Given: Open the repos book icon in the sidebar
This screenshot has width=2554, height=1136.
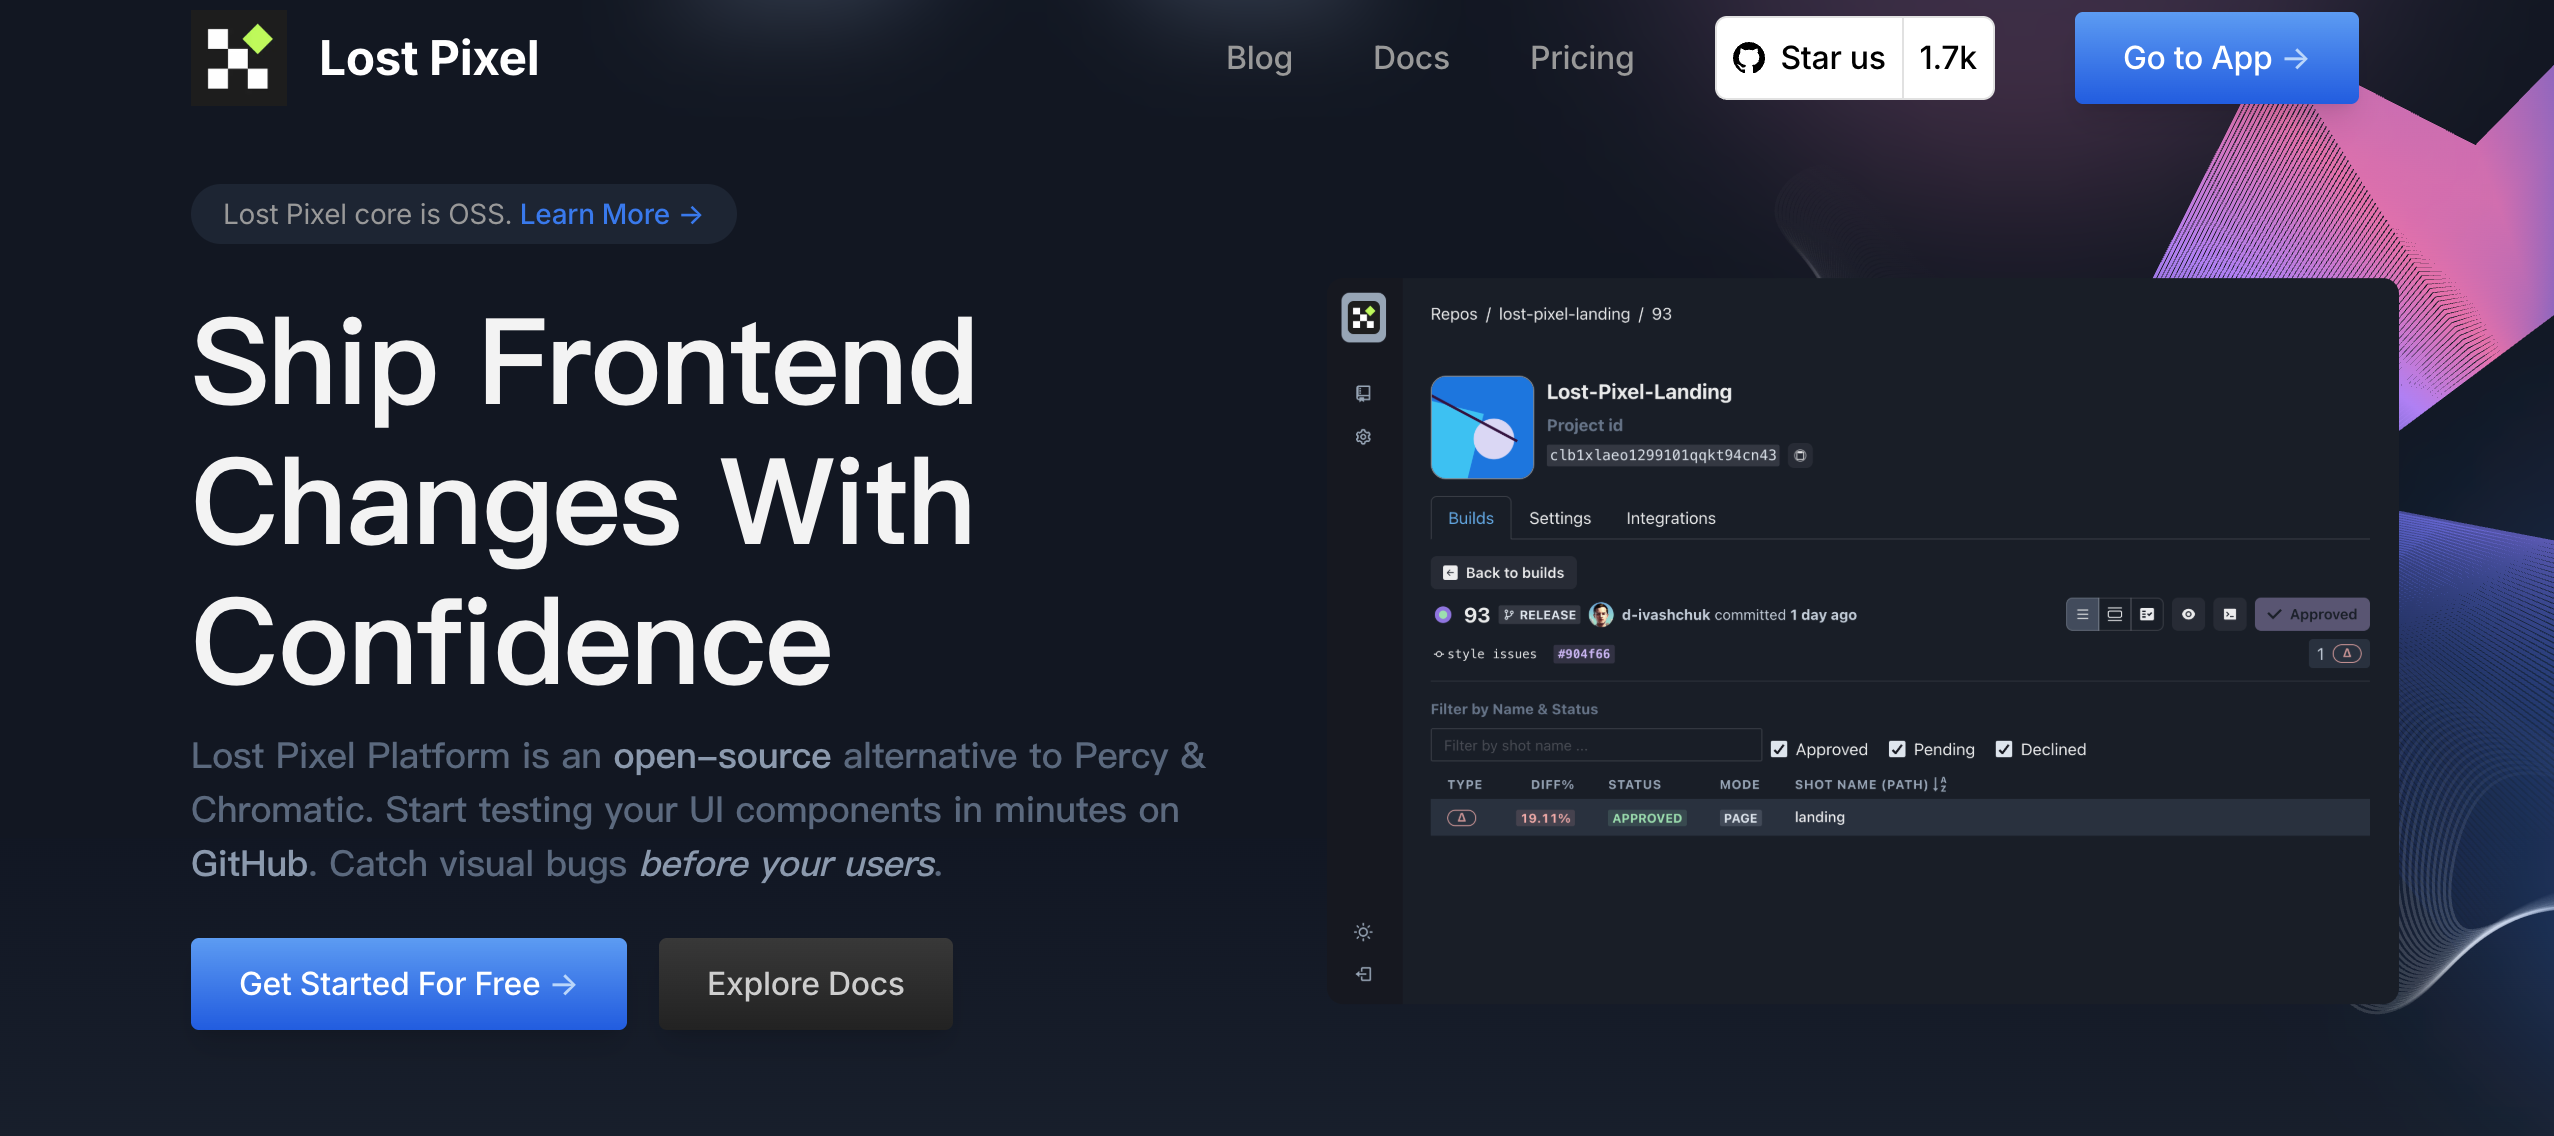Looking at the screenshot, I should coord(1363,393).
